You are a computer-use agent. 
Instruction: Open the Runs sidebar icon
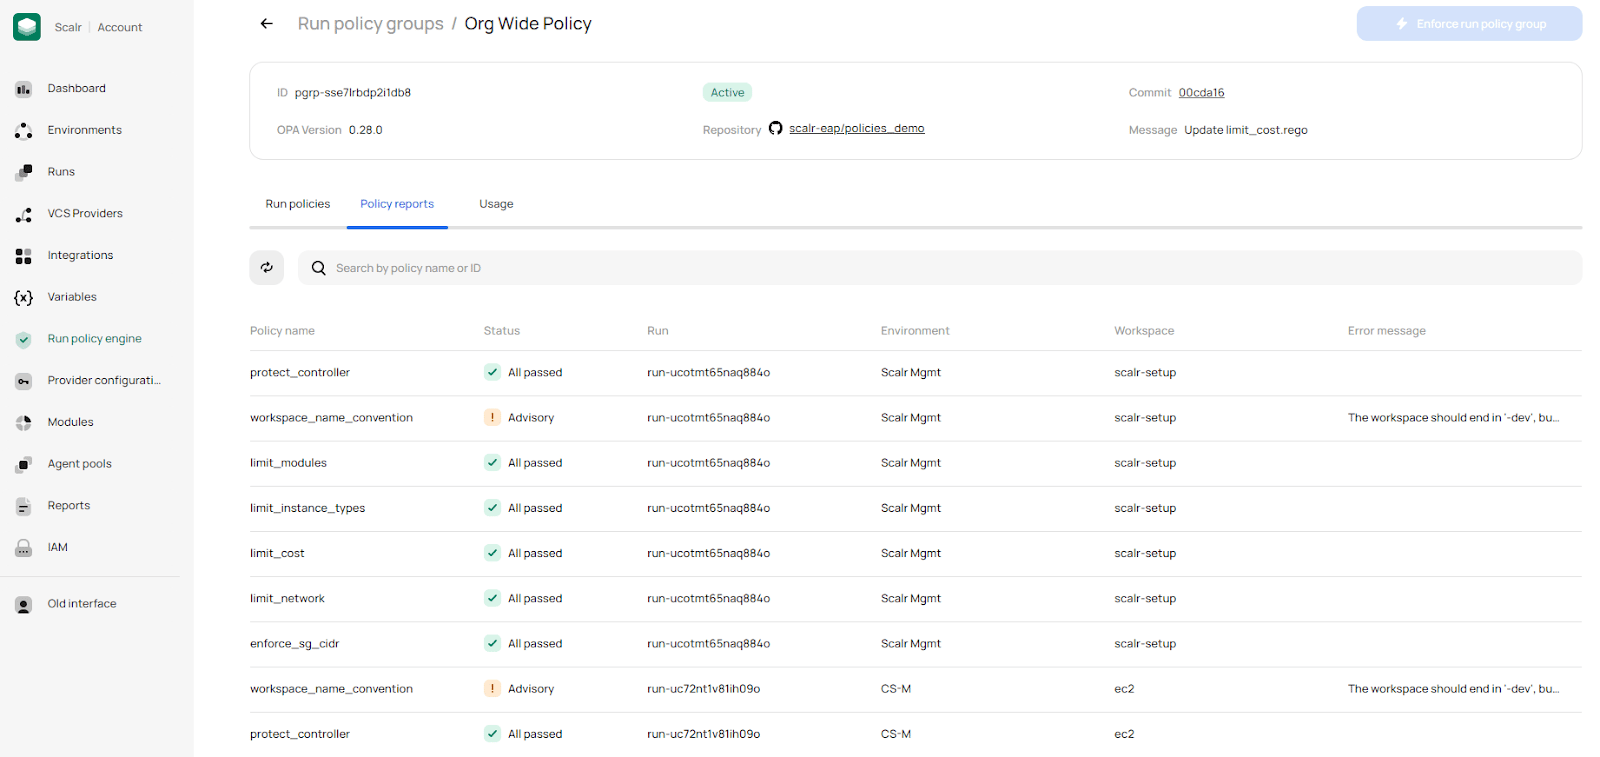click(x=24, y=172)
